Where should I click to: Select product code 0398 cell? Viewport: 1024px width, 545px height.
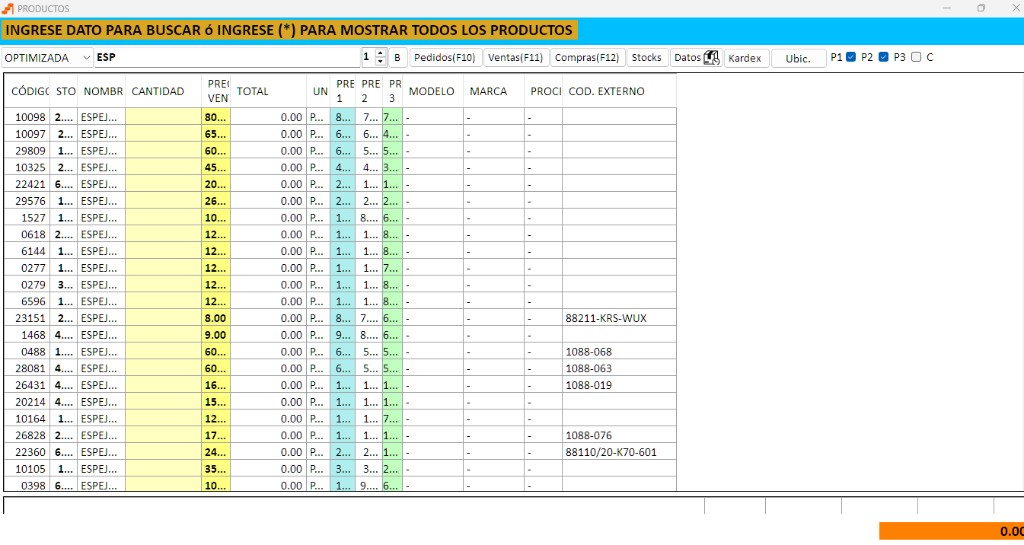(27, 486)
